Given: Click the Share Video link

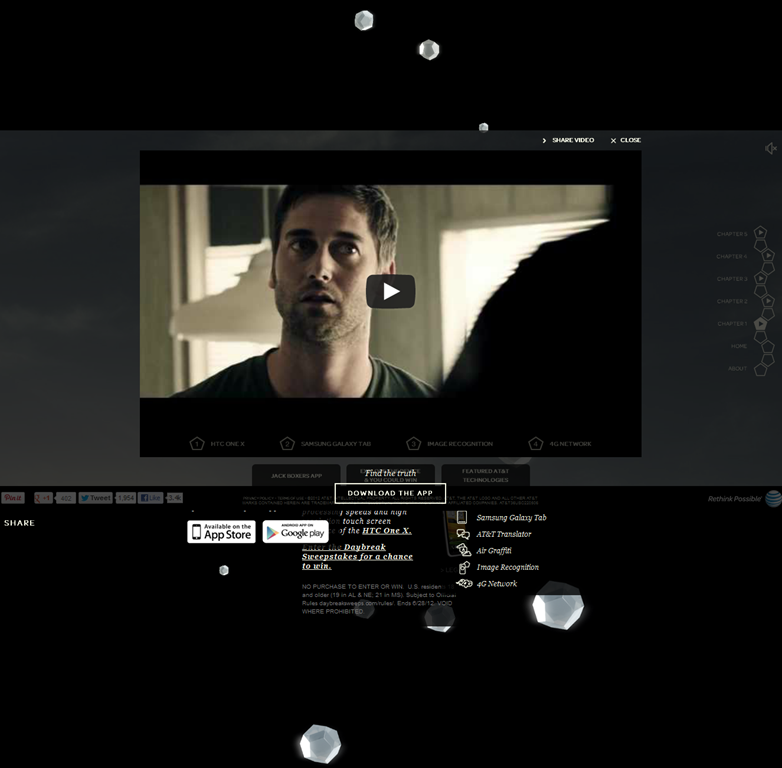Looking at the screenshot, I should click(x=569, y=140).
